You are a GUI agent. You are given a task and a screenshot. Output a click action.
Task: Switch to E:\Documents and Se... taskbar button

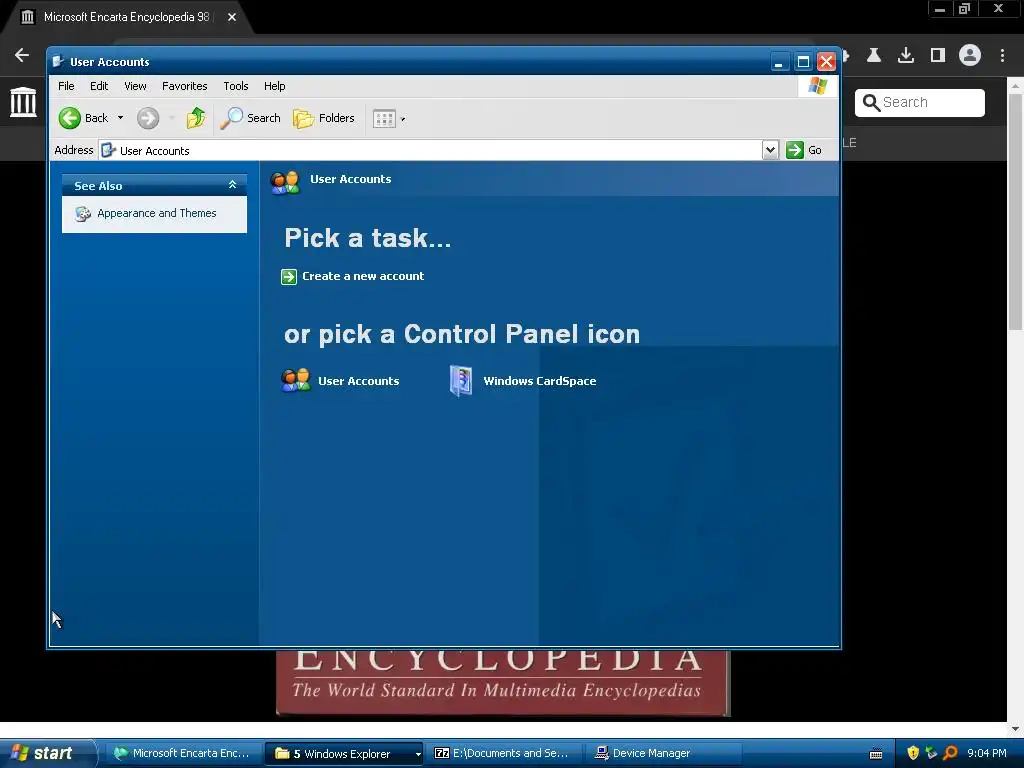pos(504,753)
